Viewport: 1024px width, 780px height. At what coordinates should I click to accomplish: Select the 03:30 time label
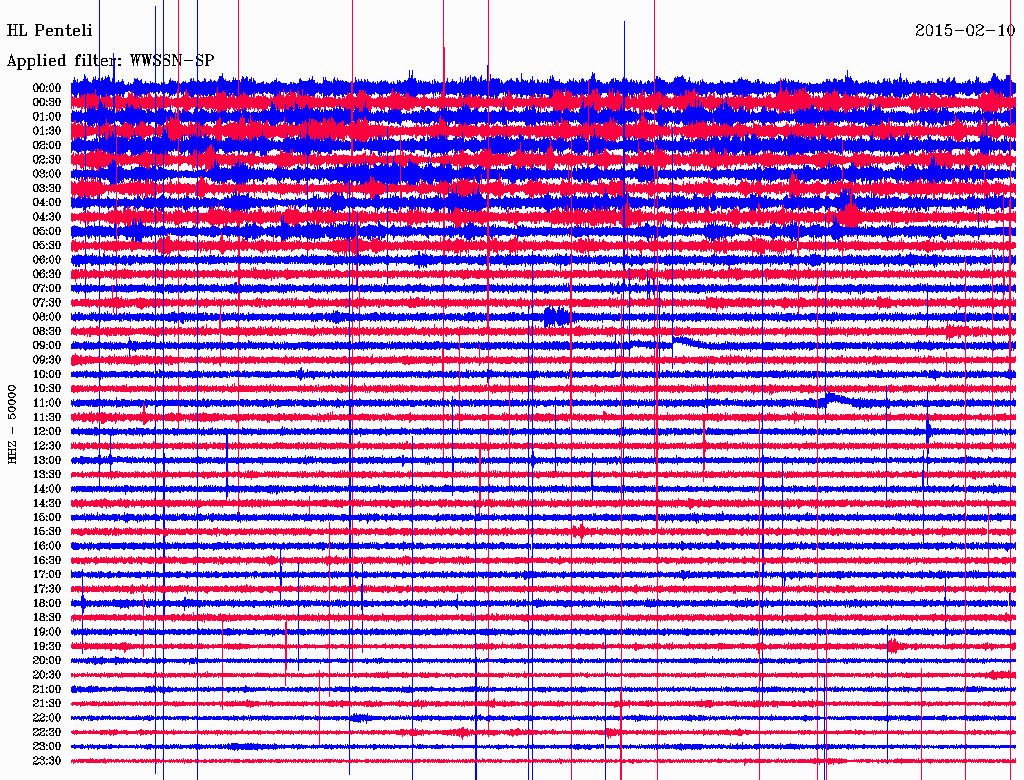coord(47,188)
